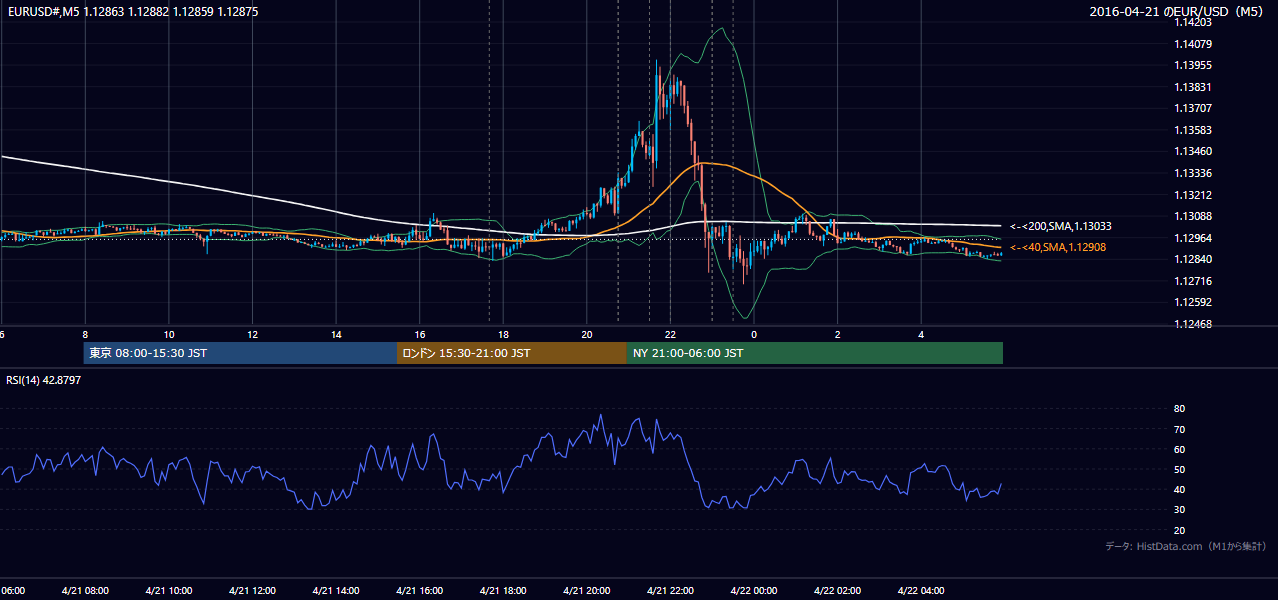Click price level 1.12840 on axis
1278x600 pixels.
tap(1194, 259)
